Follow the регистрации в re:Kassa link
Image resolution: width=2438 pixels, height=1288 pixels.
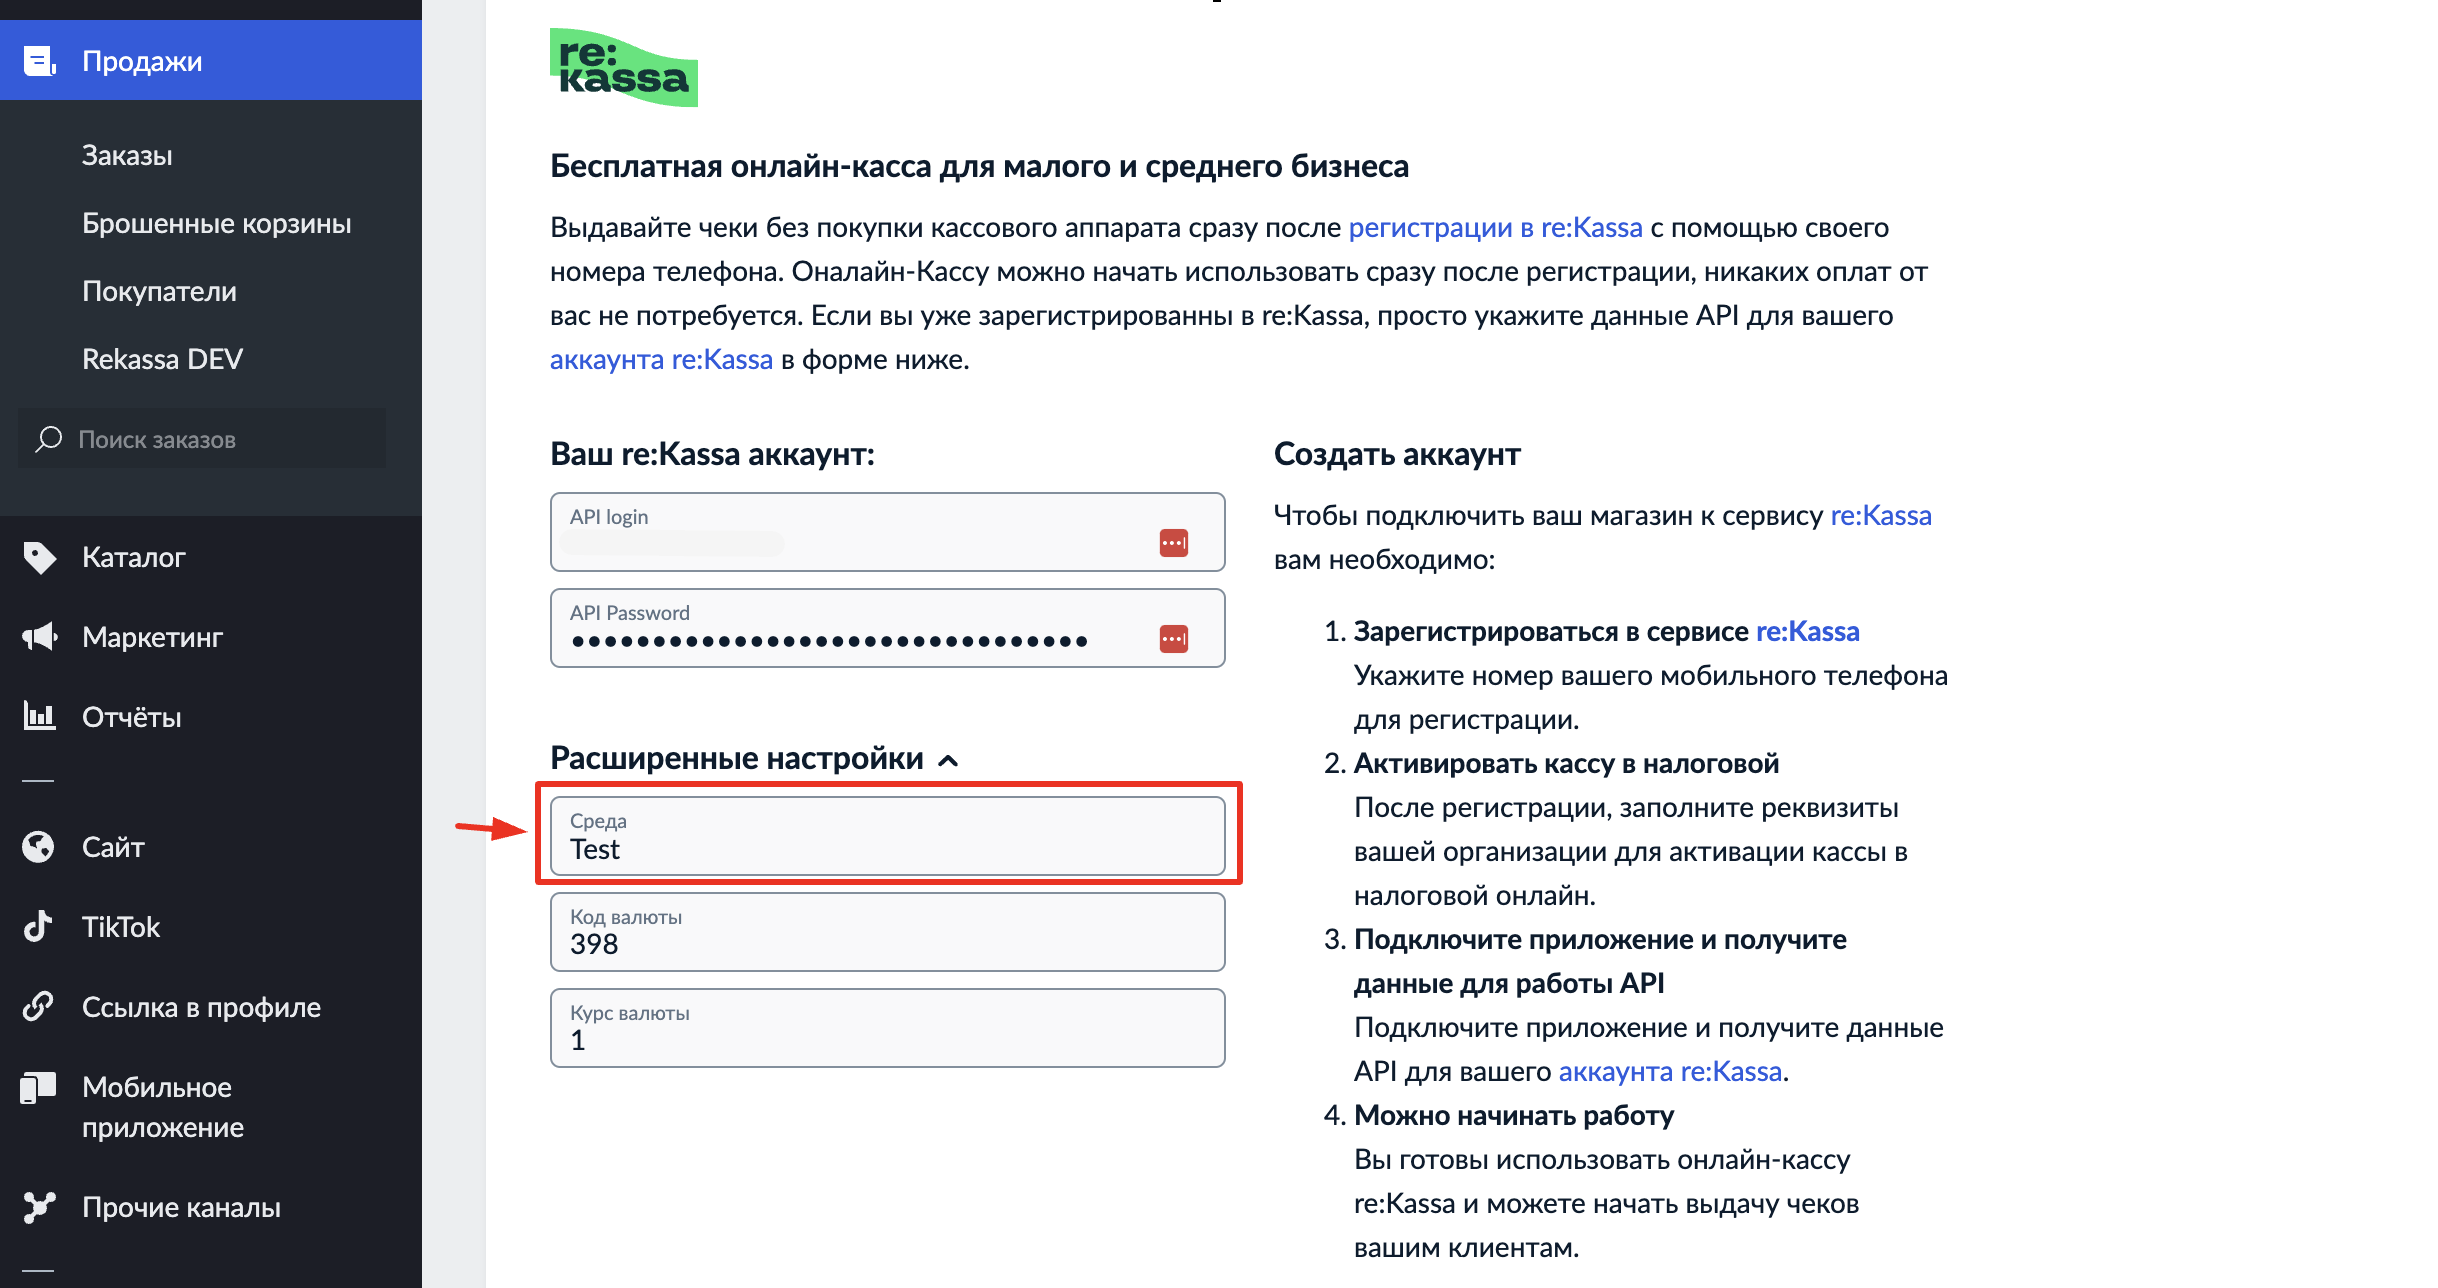tap(1495, 228)
